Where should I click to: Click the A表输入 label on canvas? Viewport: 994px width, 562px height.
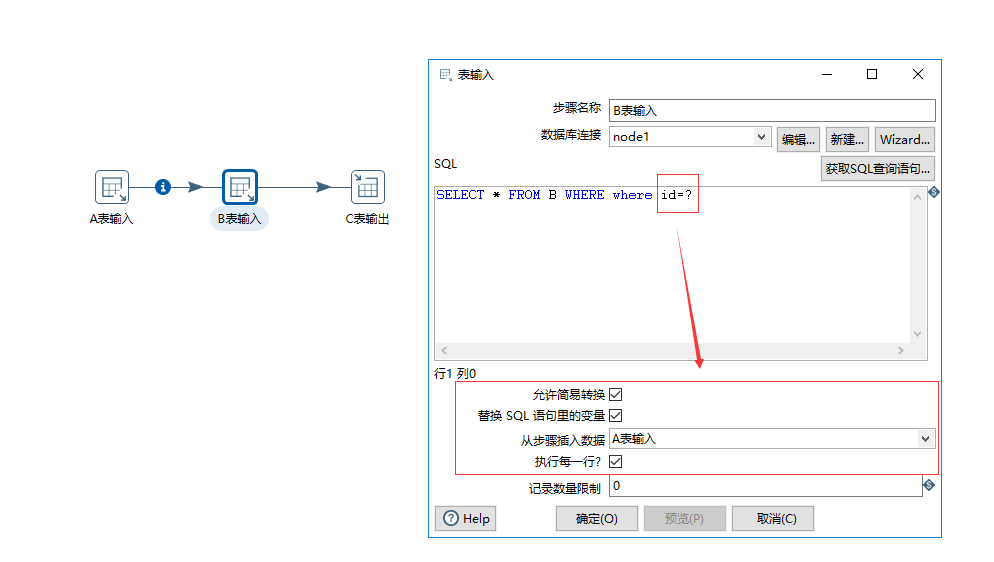tap(112, 219)
